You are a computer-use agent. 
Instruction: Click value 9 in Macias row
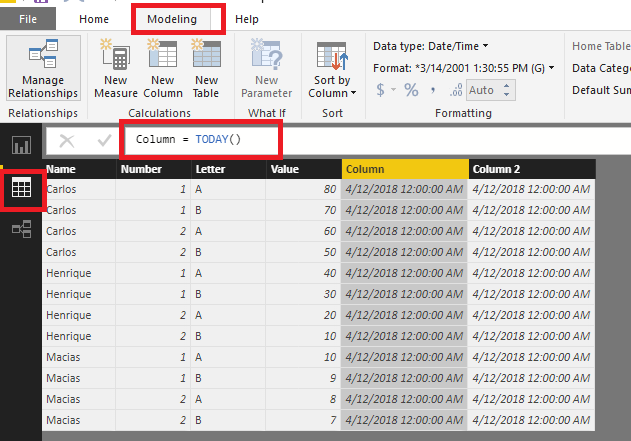303,378
